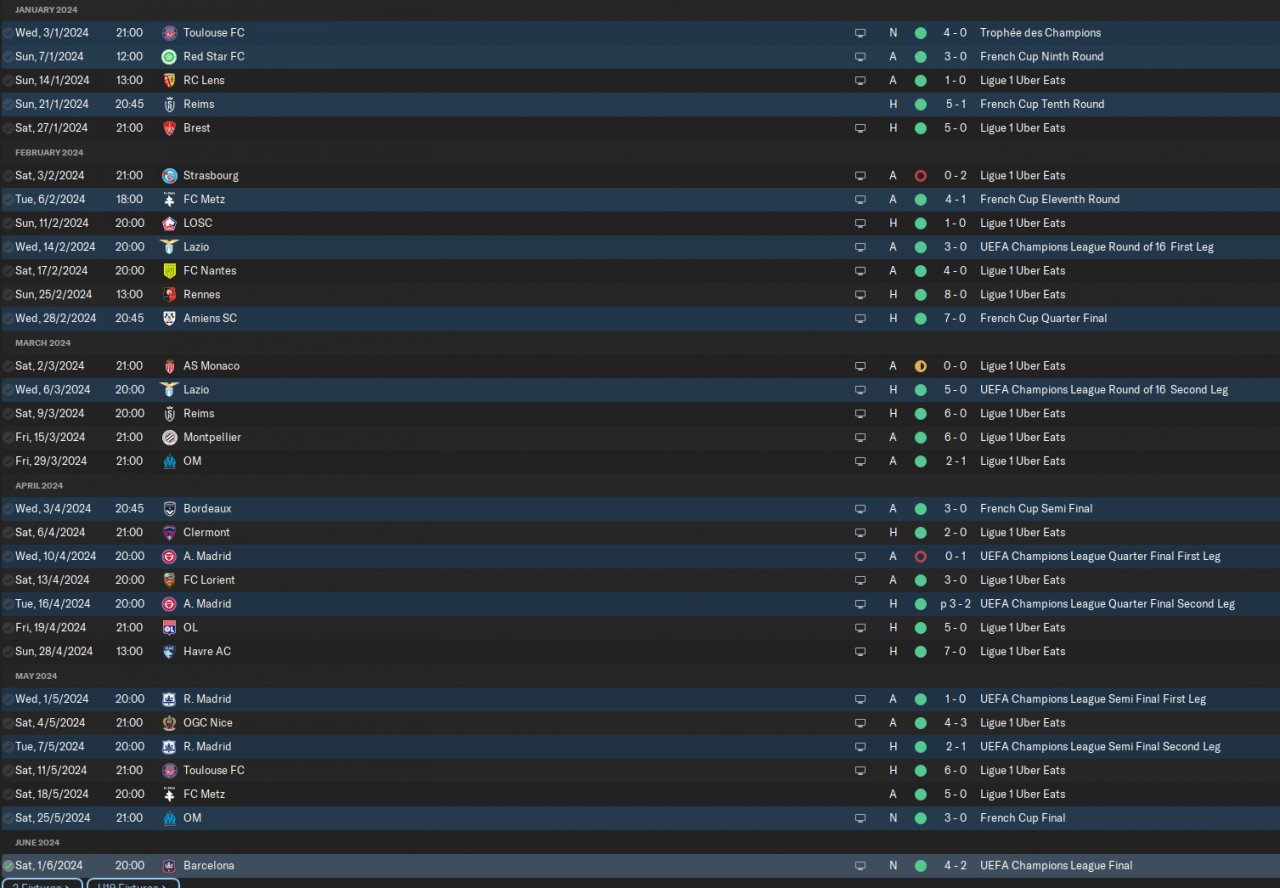Toggle the check circle beside Wed, 3/1/2024
The width and height of the screenshot is (1280, 888).
click(x=8, y=33)
